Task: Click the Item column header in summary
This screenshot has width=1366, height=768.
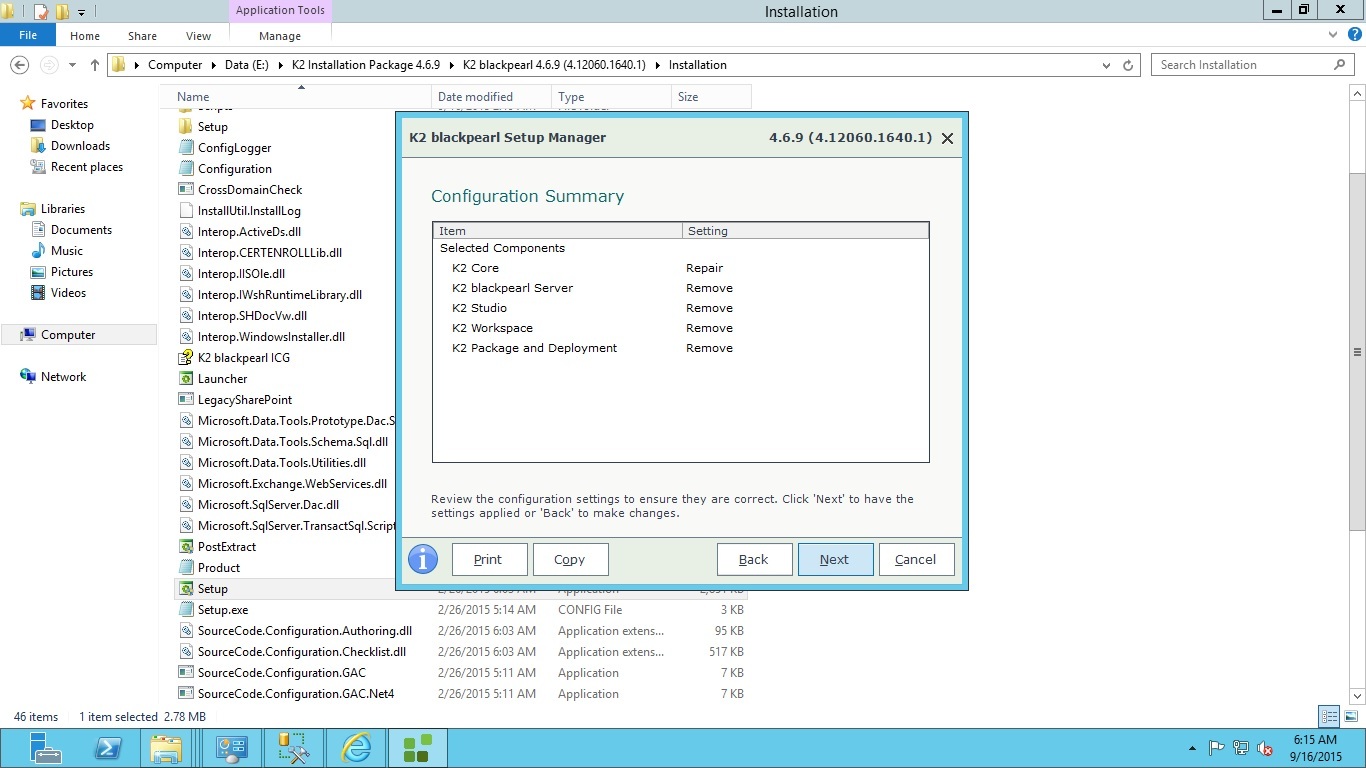Action: pos(557,231)
